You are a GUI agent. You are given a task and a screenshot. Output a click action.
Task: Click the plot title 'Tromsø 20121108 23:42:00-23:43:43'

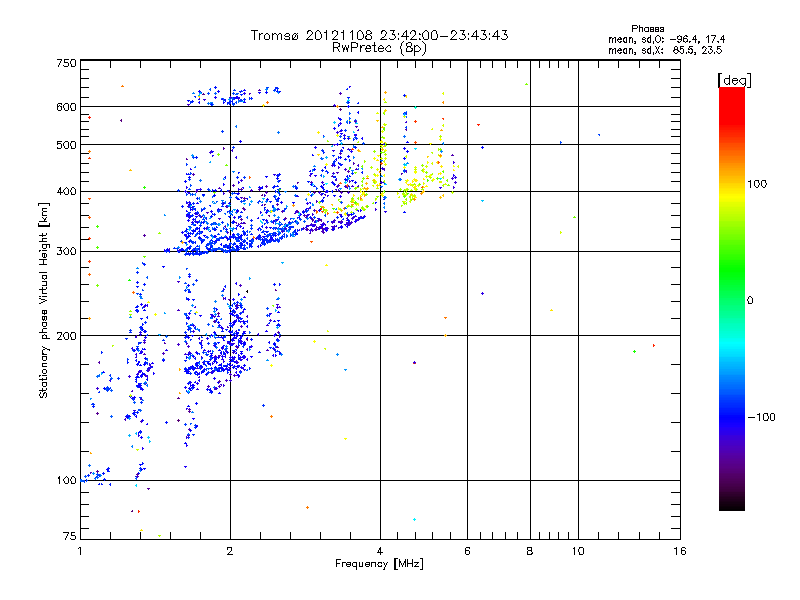[x=379, y=35]
